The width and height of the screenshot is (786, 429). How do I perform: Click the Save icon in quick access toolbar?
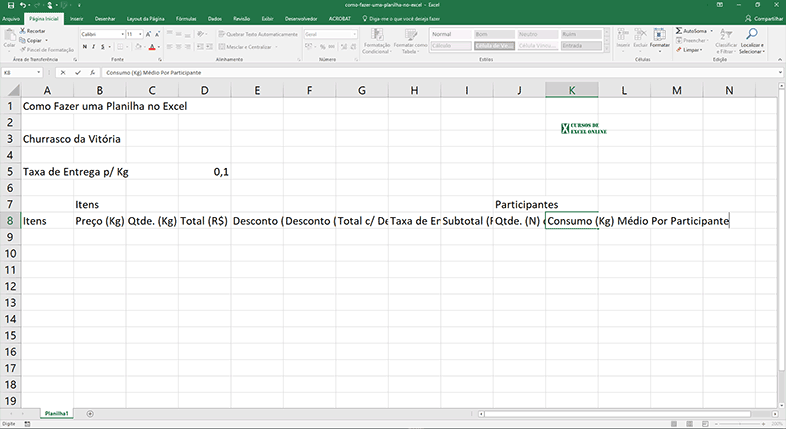11,5
